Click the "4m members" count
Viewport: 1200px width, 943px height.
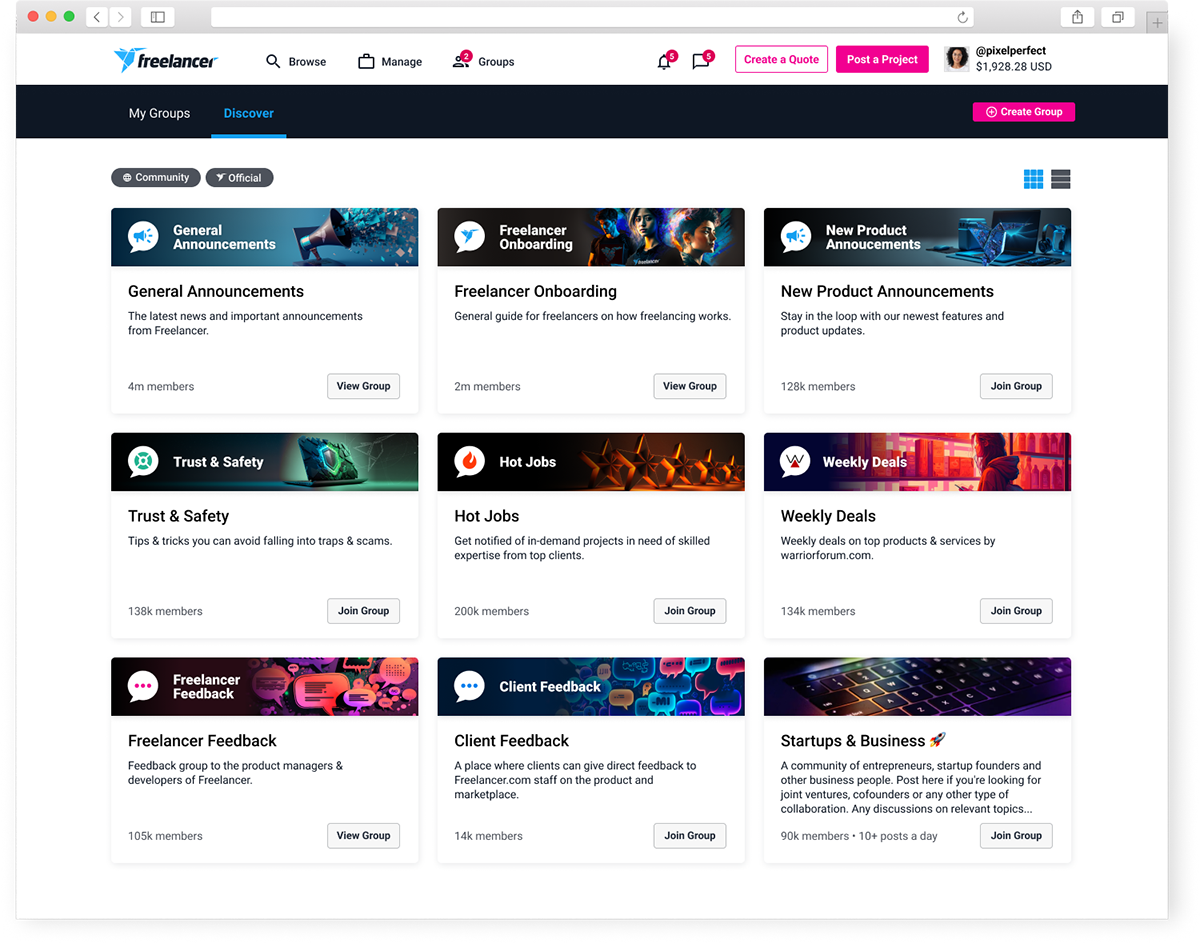pyautogui.click(x=161, y=387)
